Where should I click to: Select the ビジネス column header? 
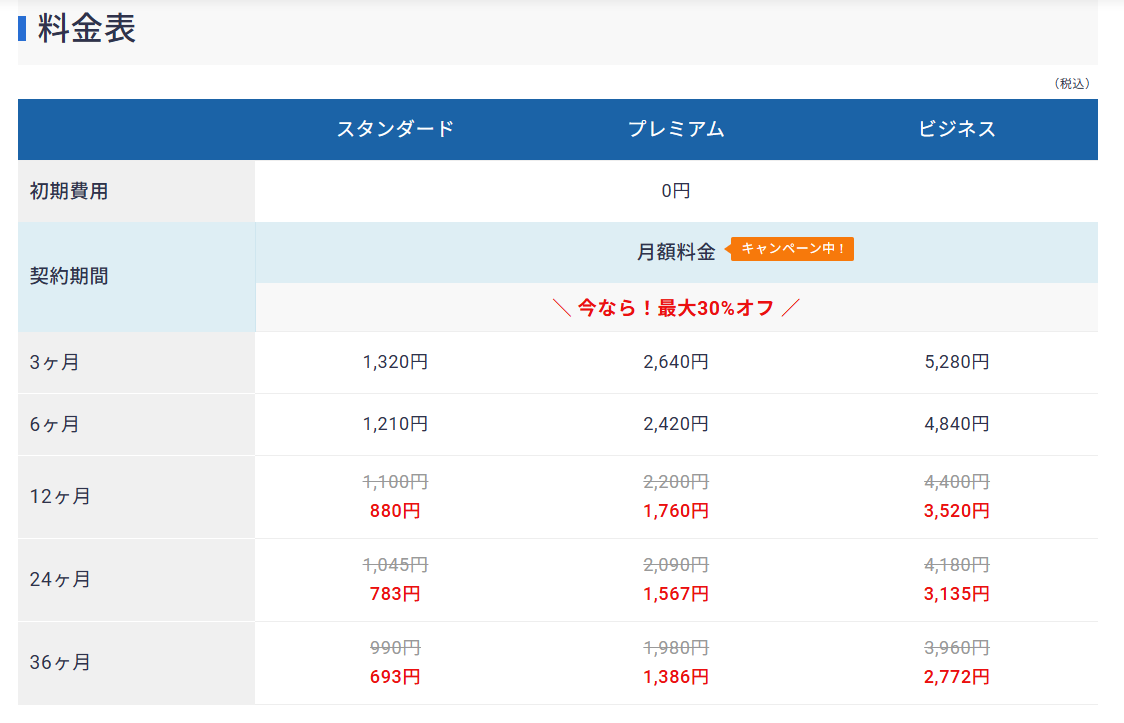[957, 129]
